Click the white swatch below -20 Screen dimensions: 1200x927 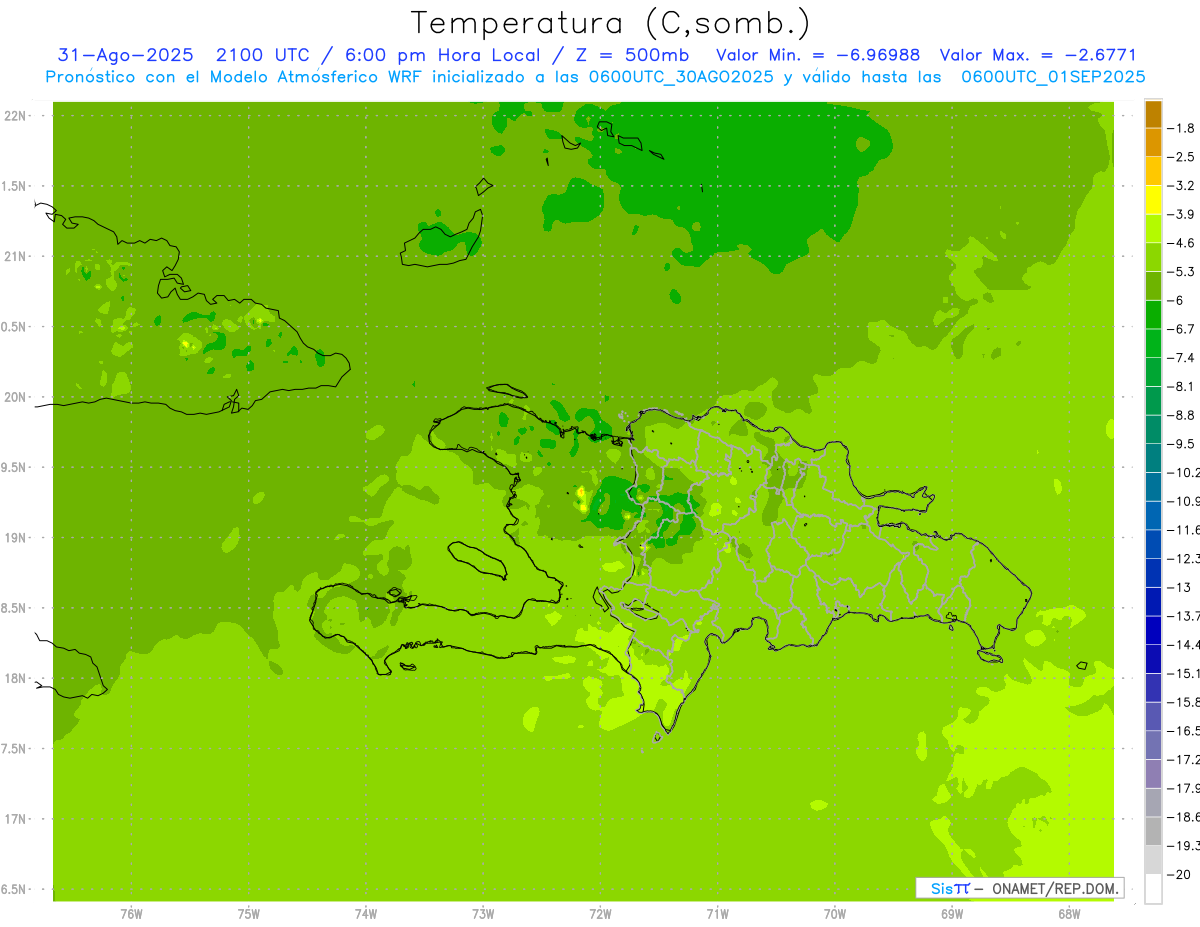(1153, 888)
